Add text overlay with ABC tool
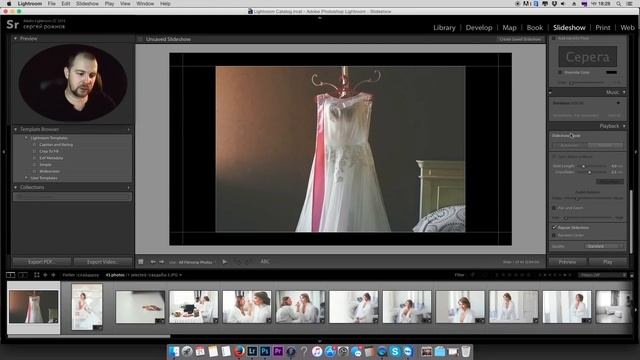The width and height of the screenshot is (640, 360). pos(265,262)
